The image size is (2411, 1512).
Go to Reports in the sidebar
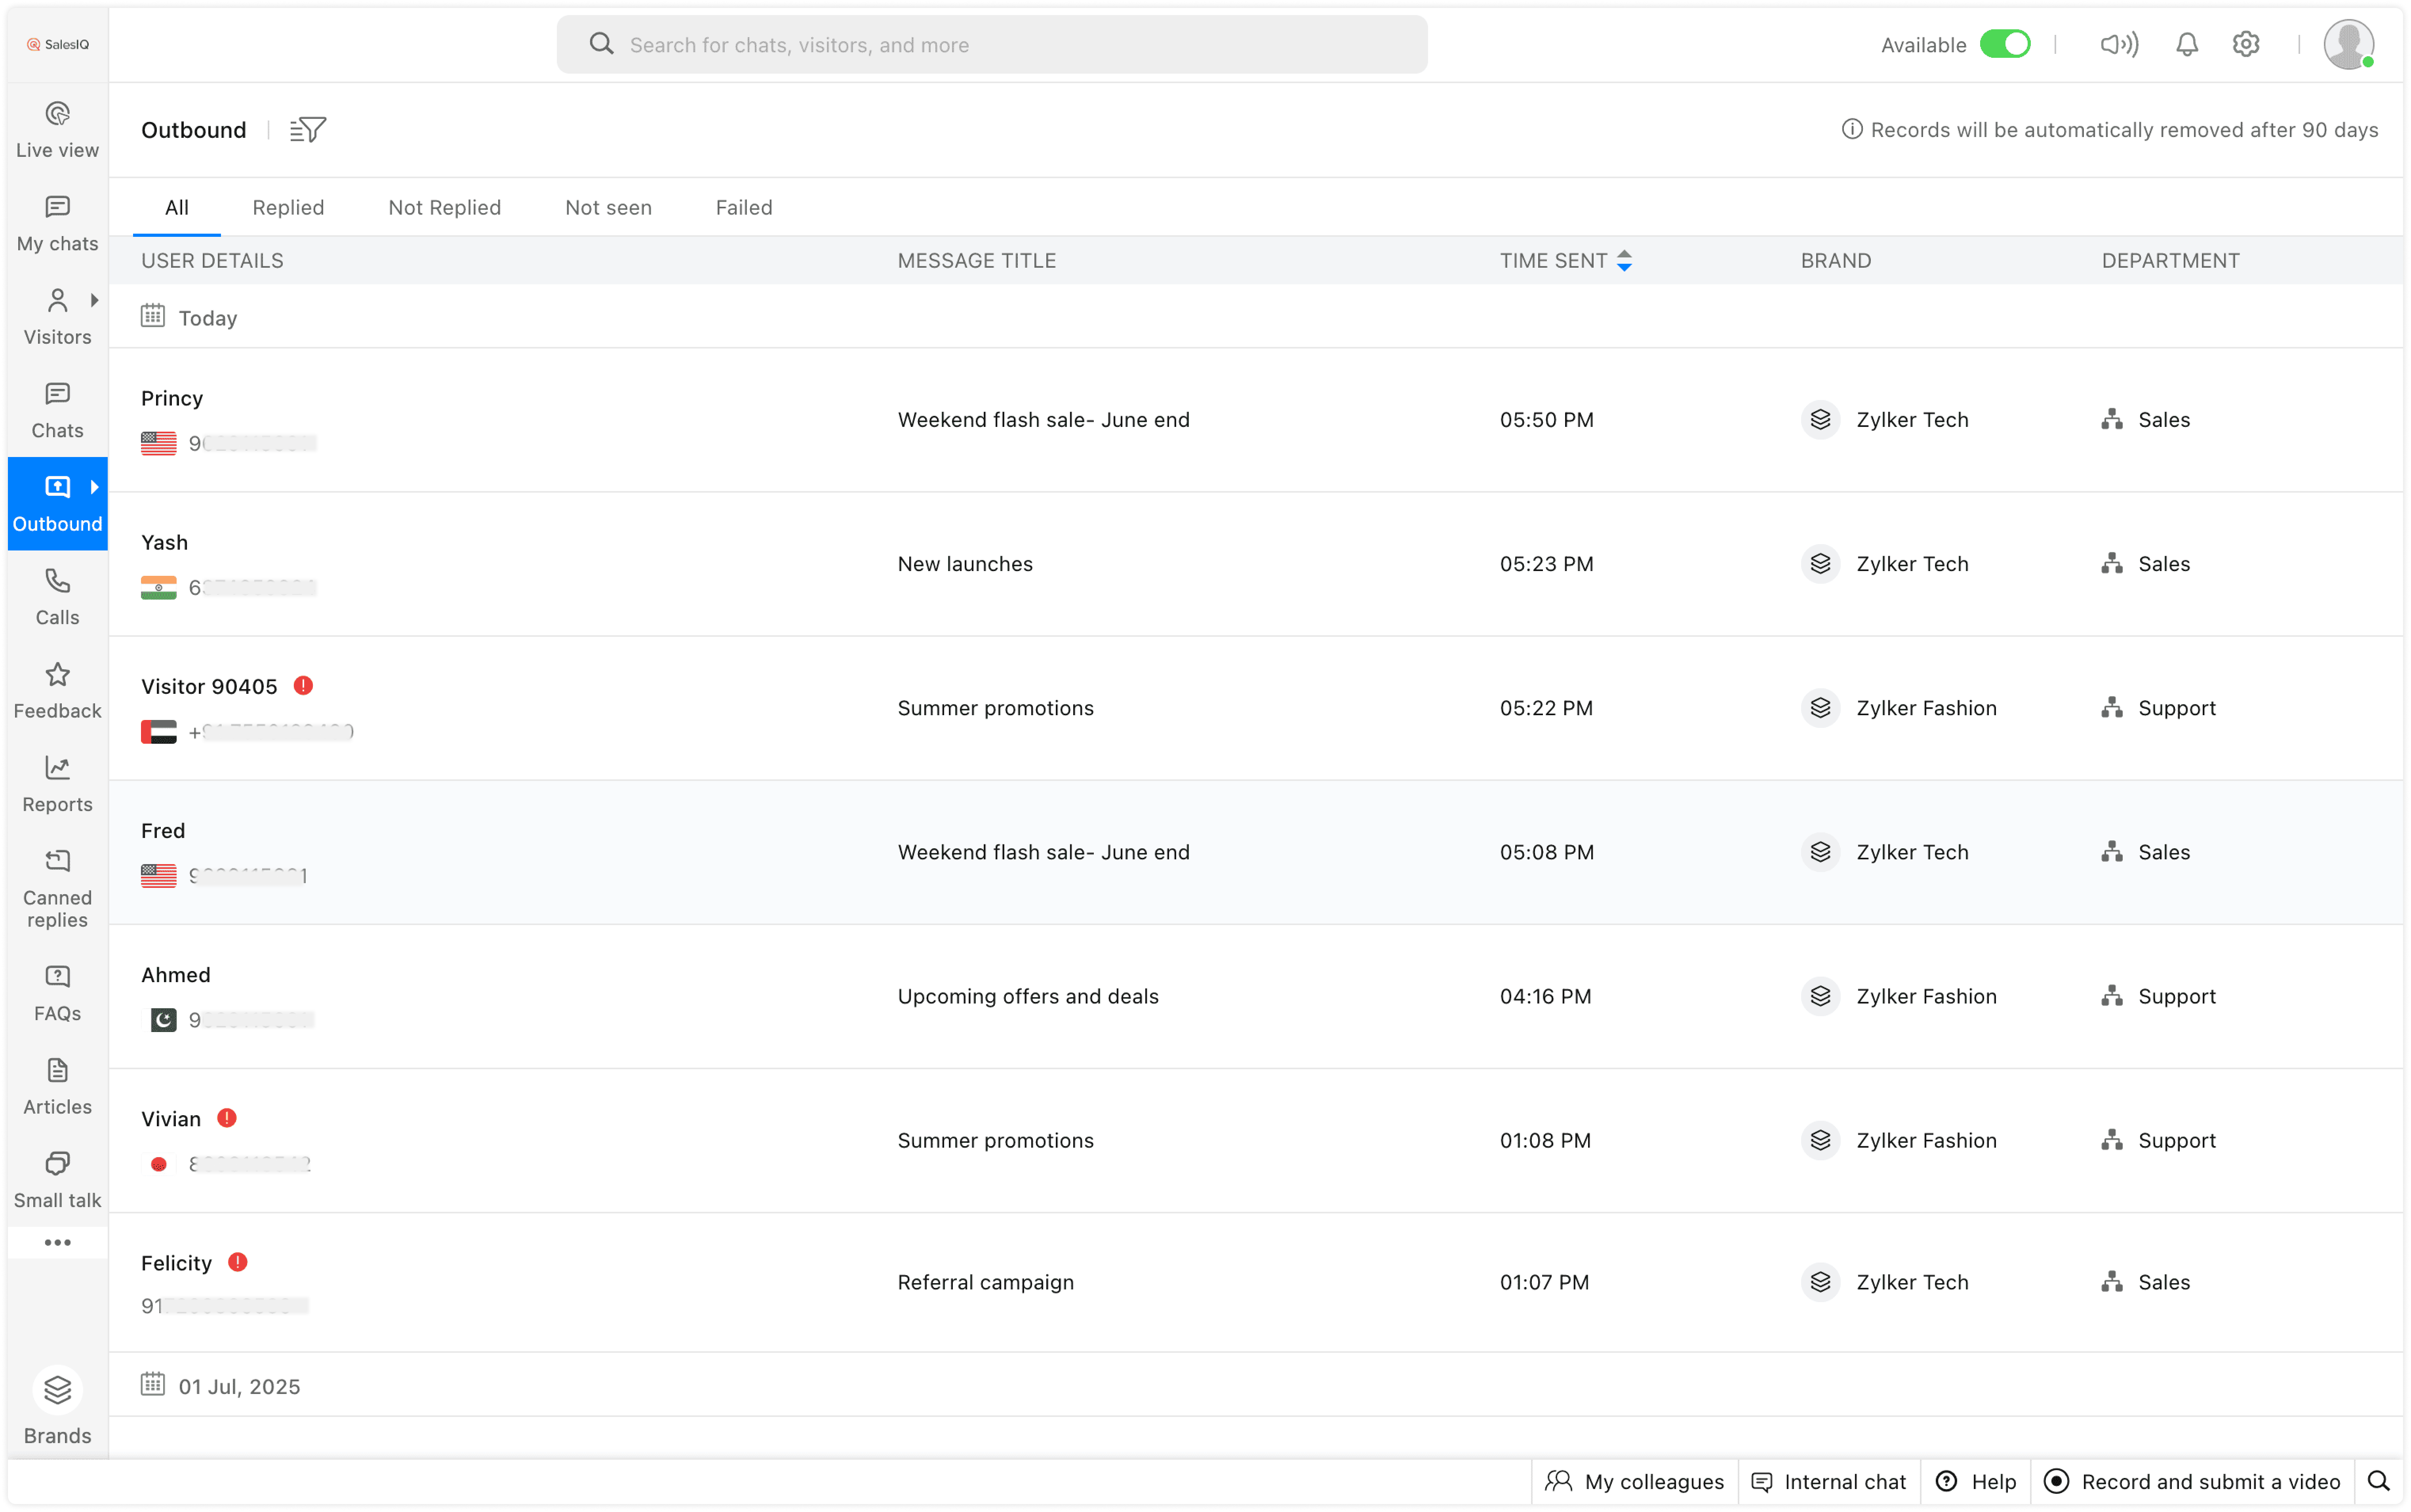pos(57,784)
